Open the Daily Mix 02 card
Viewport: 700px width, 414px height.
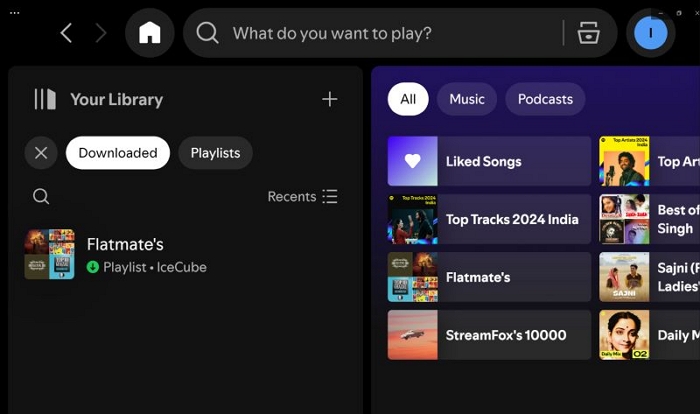650,335
